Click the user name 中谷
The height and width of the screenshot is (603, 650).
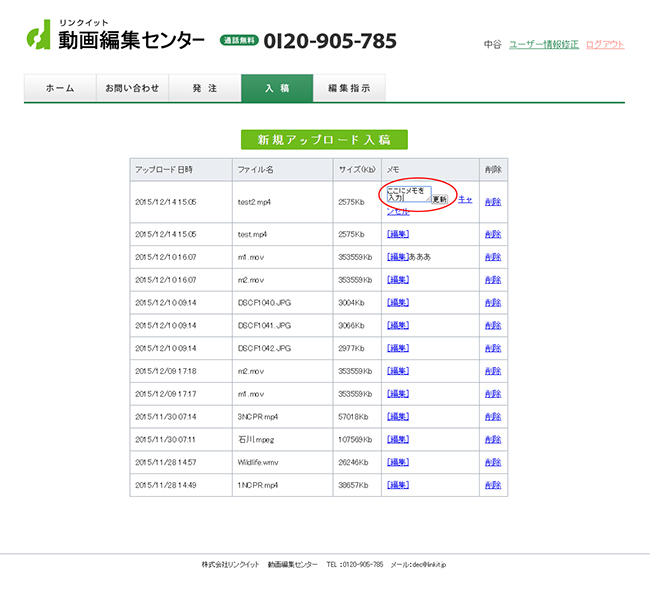point(492,44)
